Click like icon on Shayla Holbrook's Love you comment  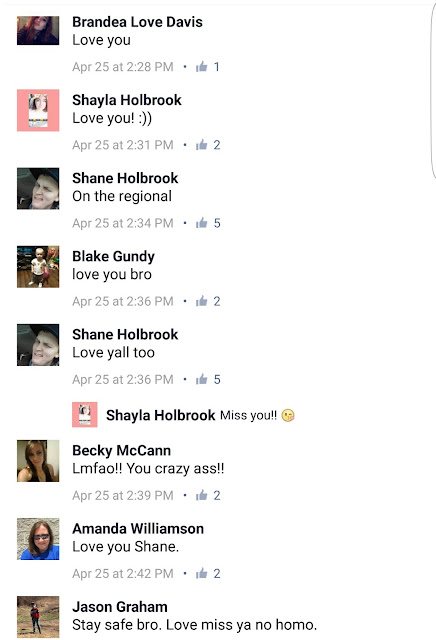click(x=201, y=144)
